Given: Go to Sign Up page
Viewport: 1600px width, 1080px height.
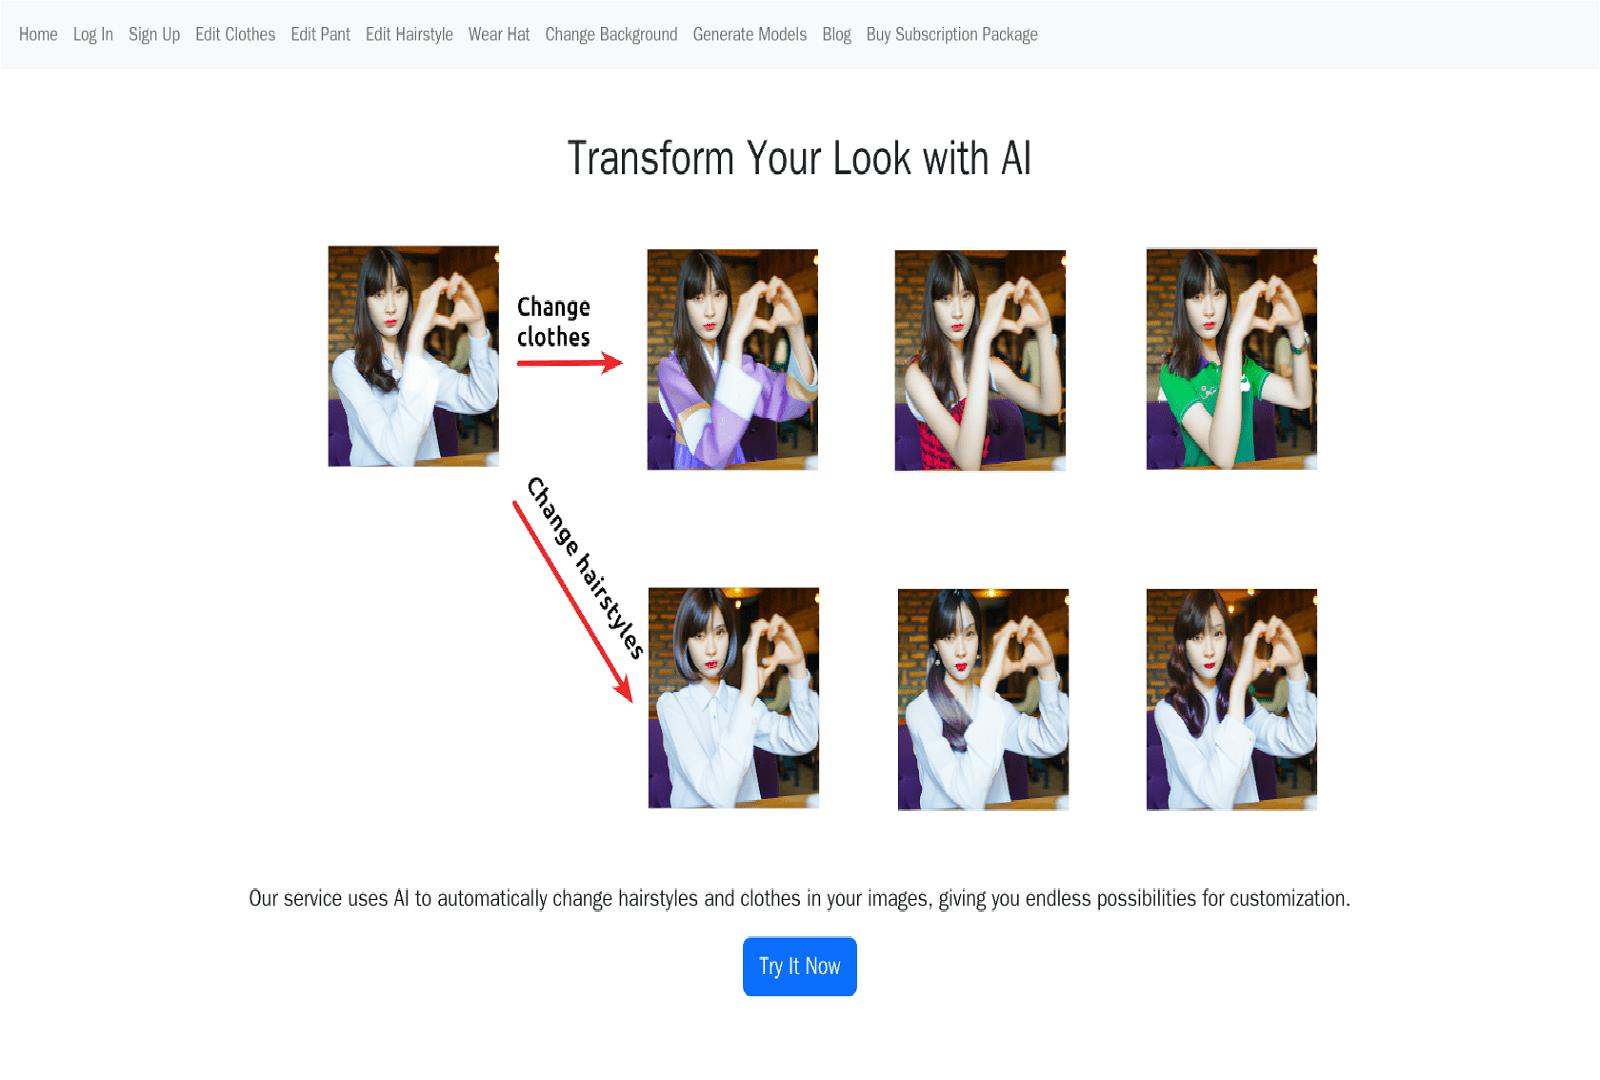Looking at the screenshot, I should click(x=154, y=34).
